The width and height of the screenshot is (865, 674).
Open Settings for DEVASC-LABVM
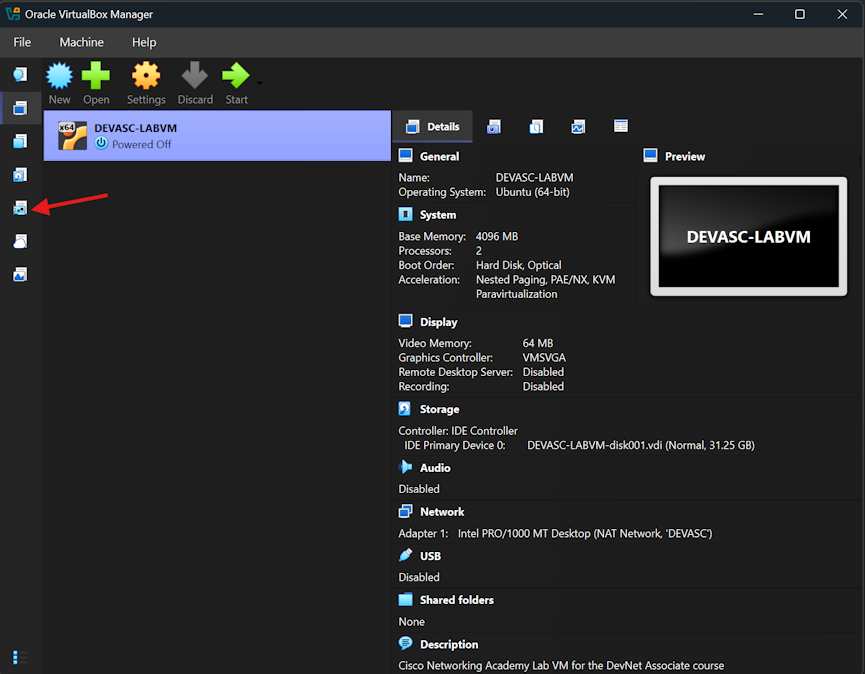coord(146,82)
